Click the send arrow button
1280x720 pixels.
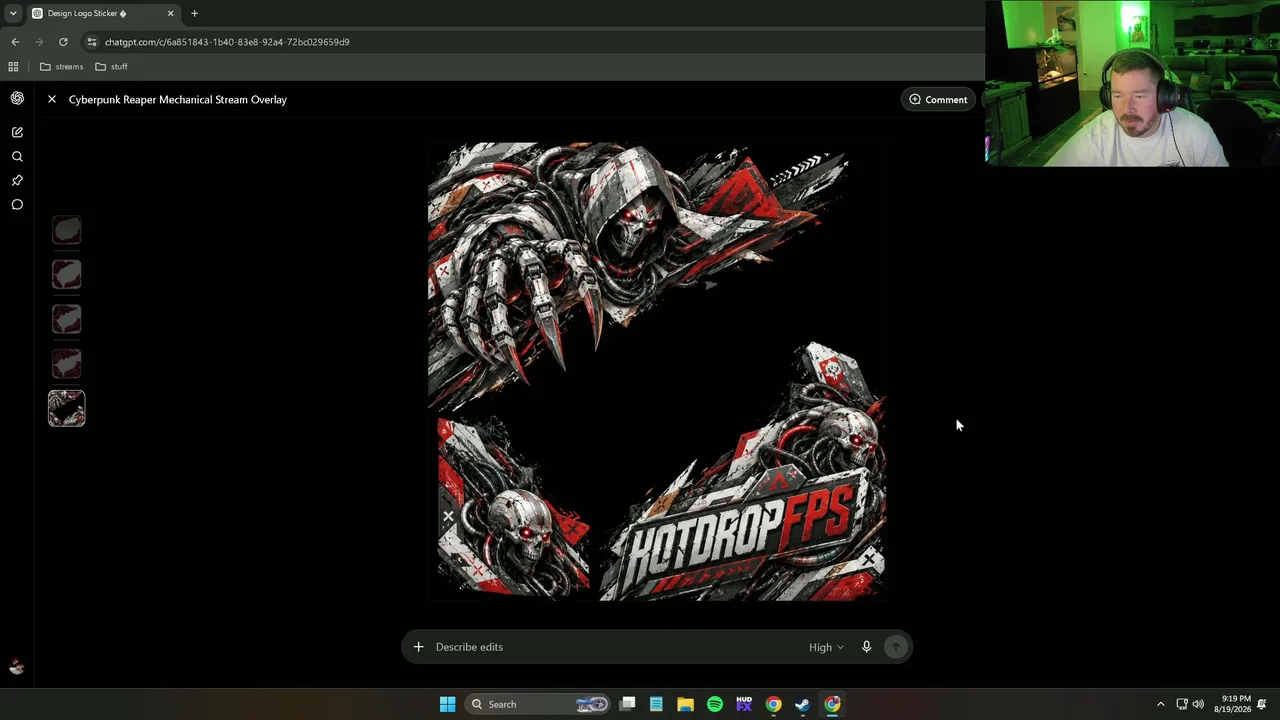click(896, 647)
